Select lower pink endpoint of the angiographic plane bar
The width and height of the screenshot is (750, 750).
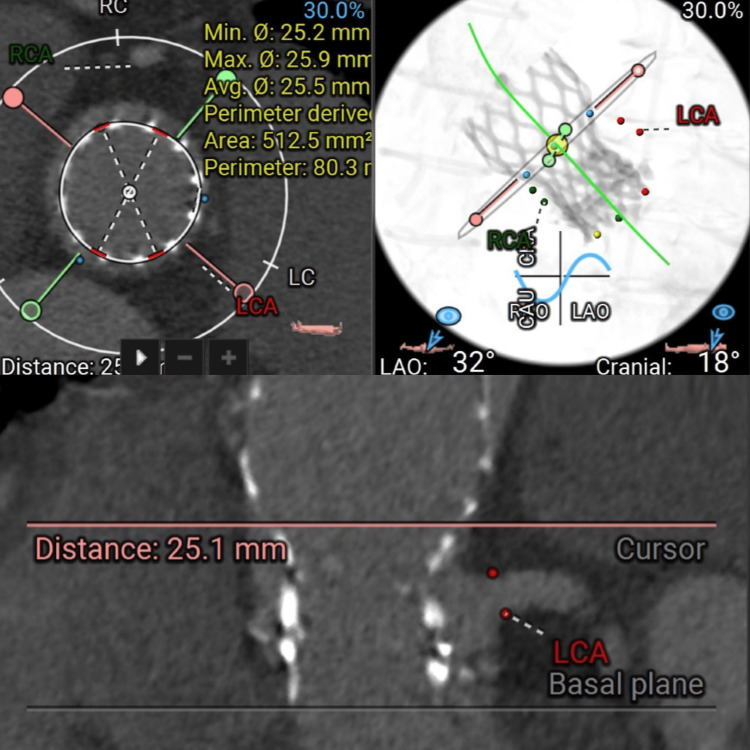[475, 220]
